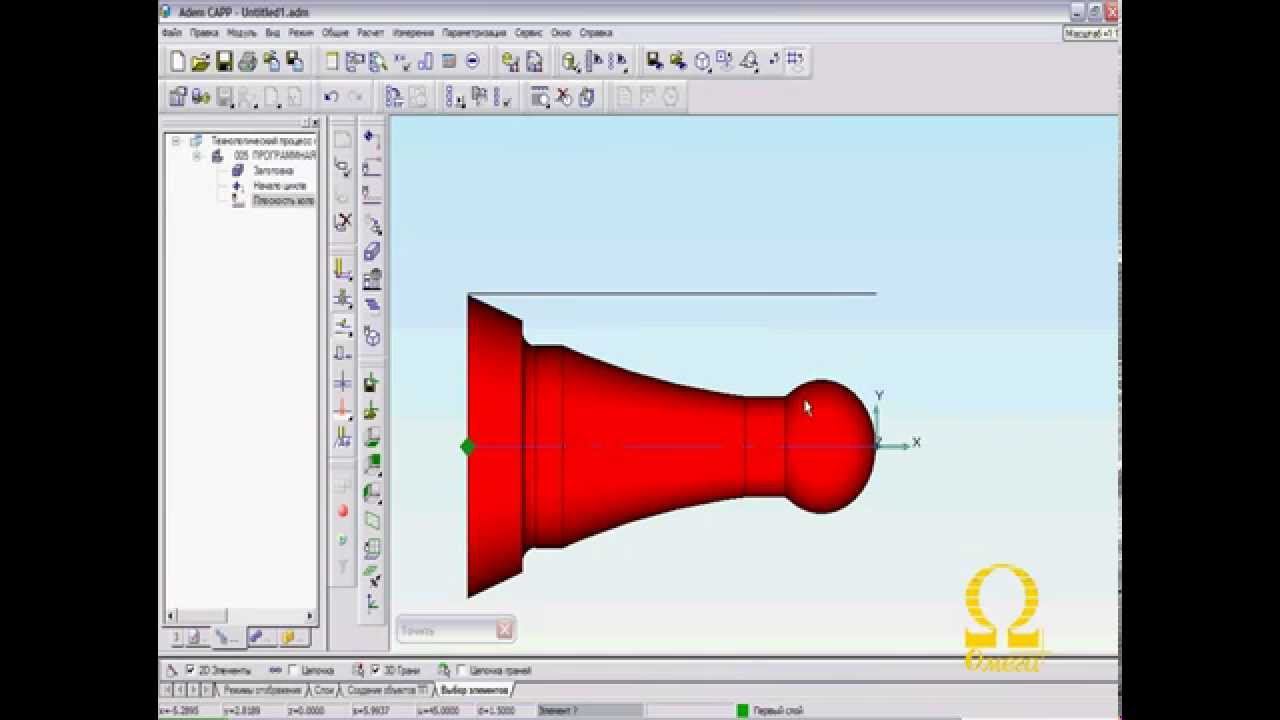The image size is (1280, 720).
Task: Select the Плоскость холостых tree item
Action: (283, 201)
